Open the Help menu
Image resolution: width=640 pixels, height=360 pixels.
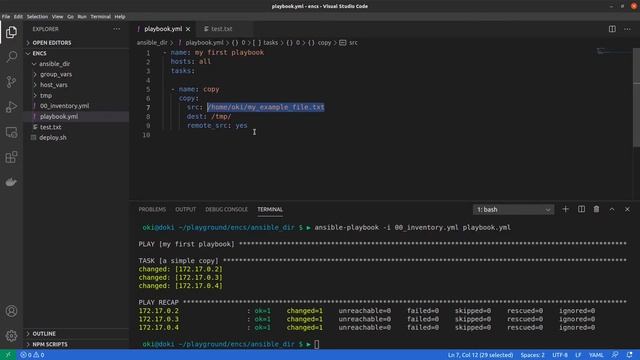120,17
